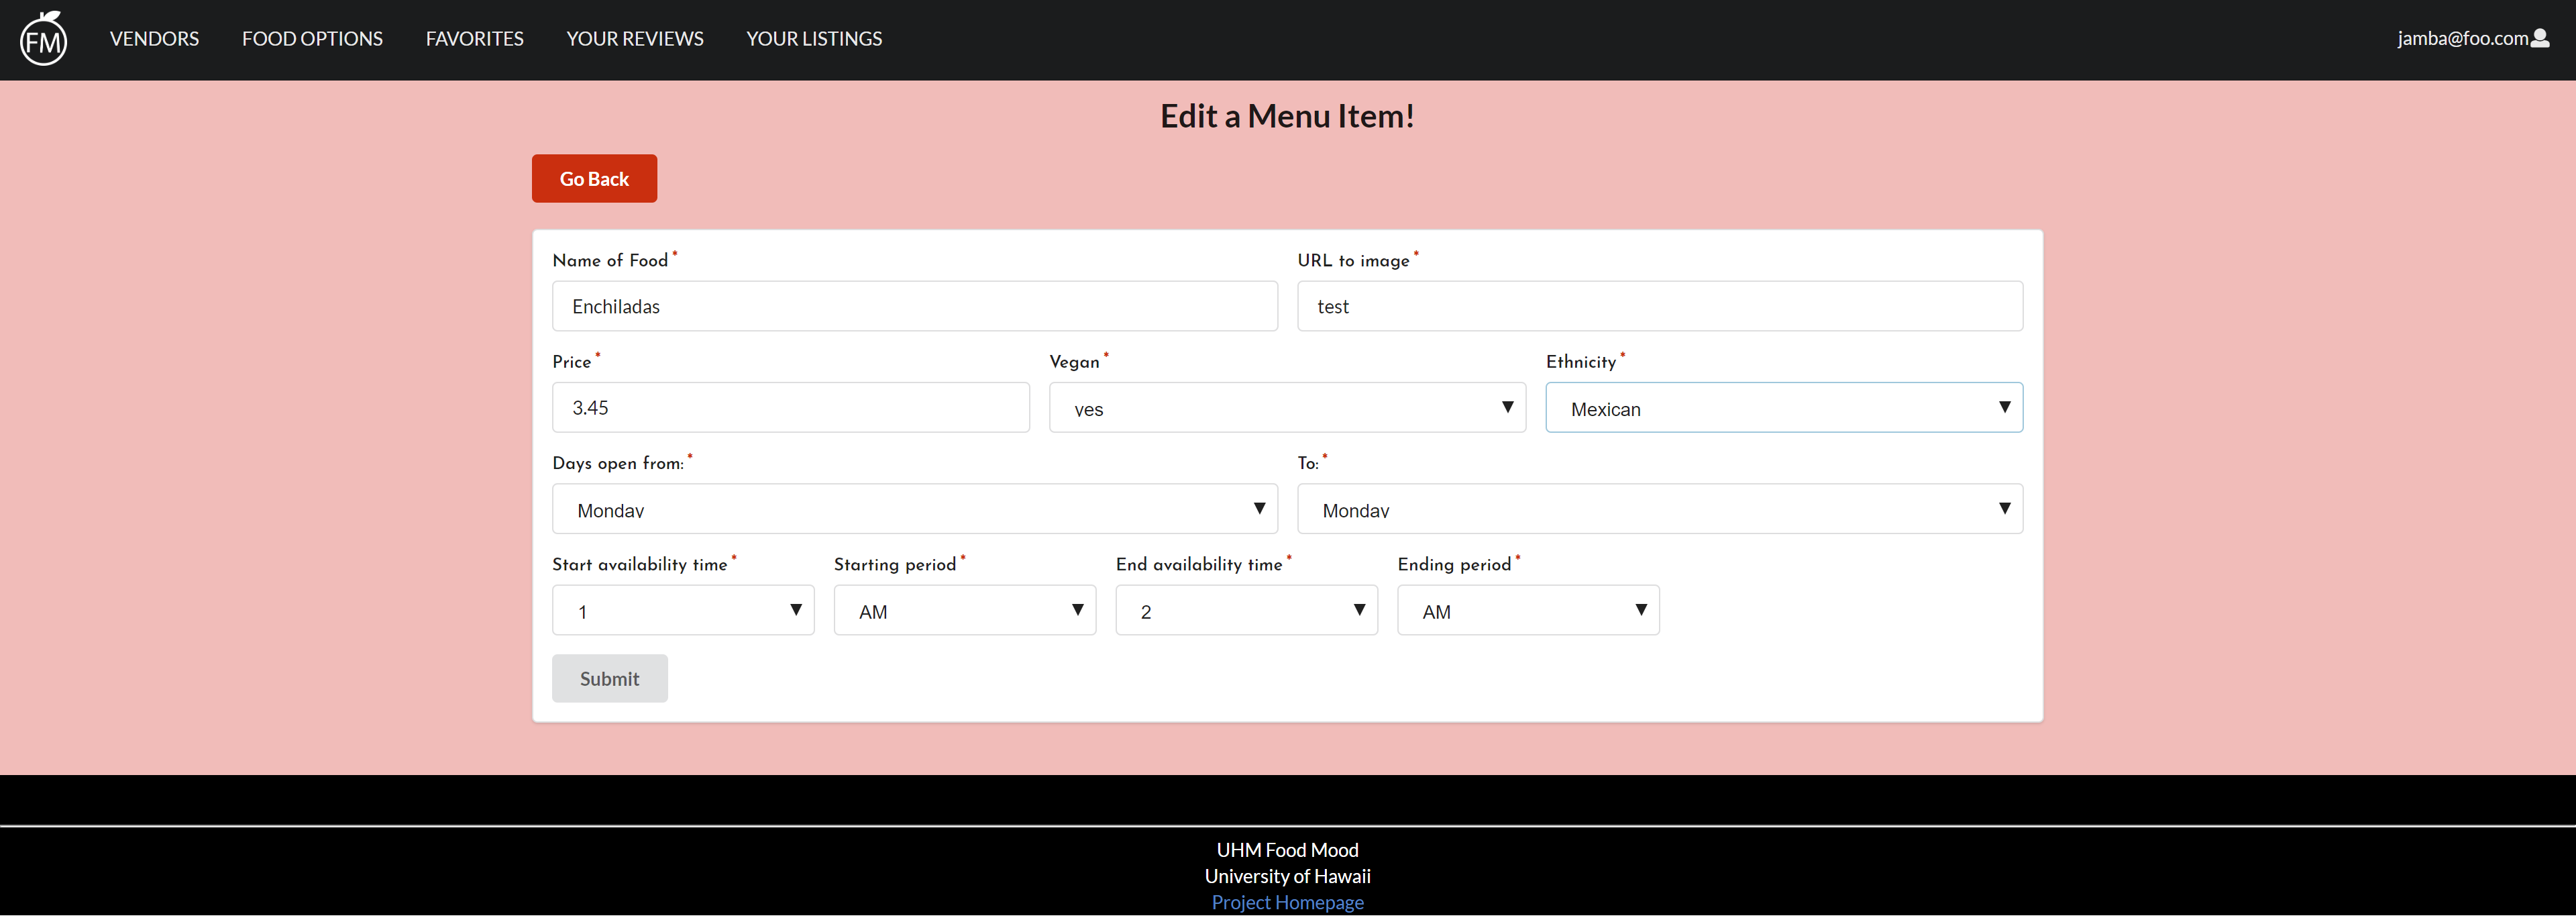
Task: Click the Ethnicity field label
Action: tap(1581, 362)
